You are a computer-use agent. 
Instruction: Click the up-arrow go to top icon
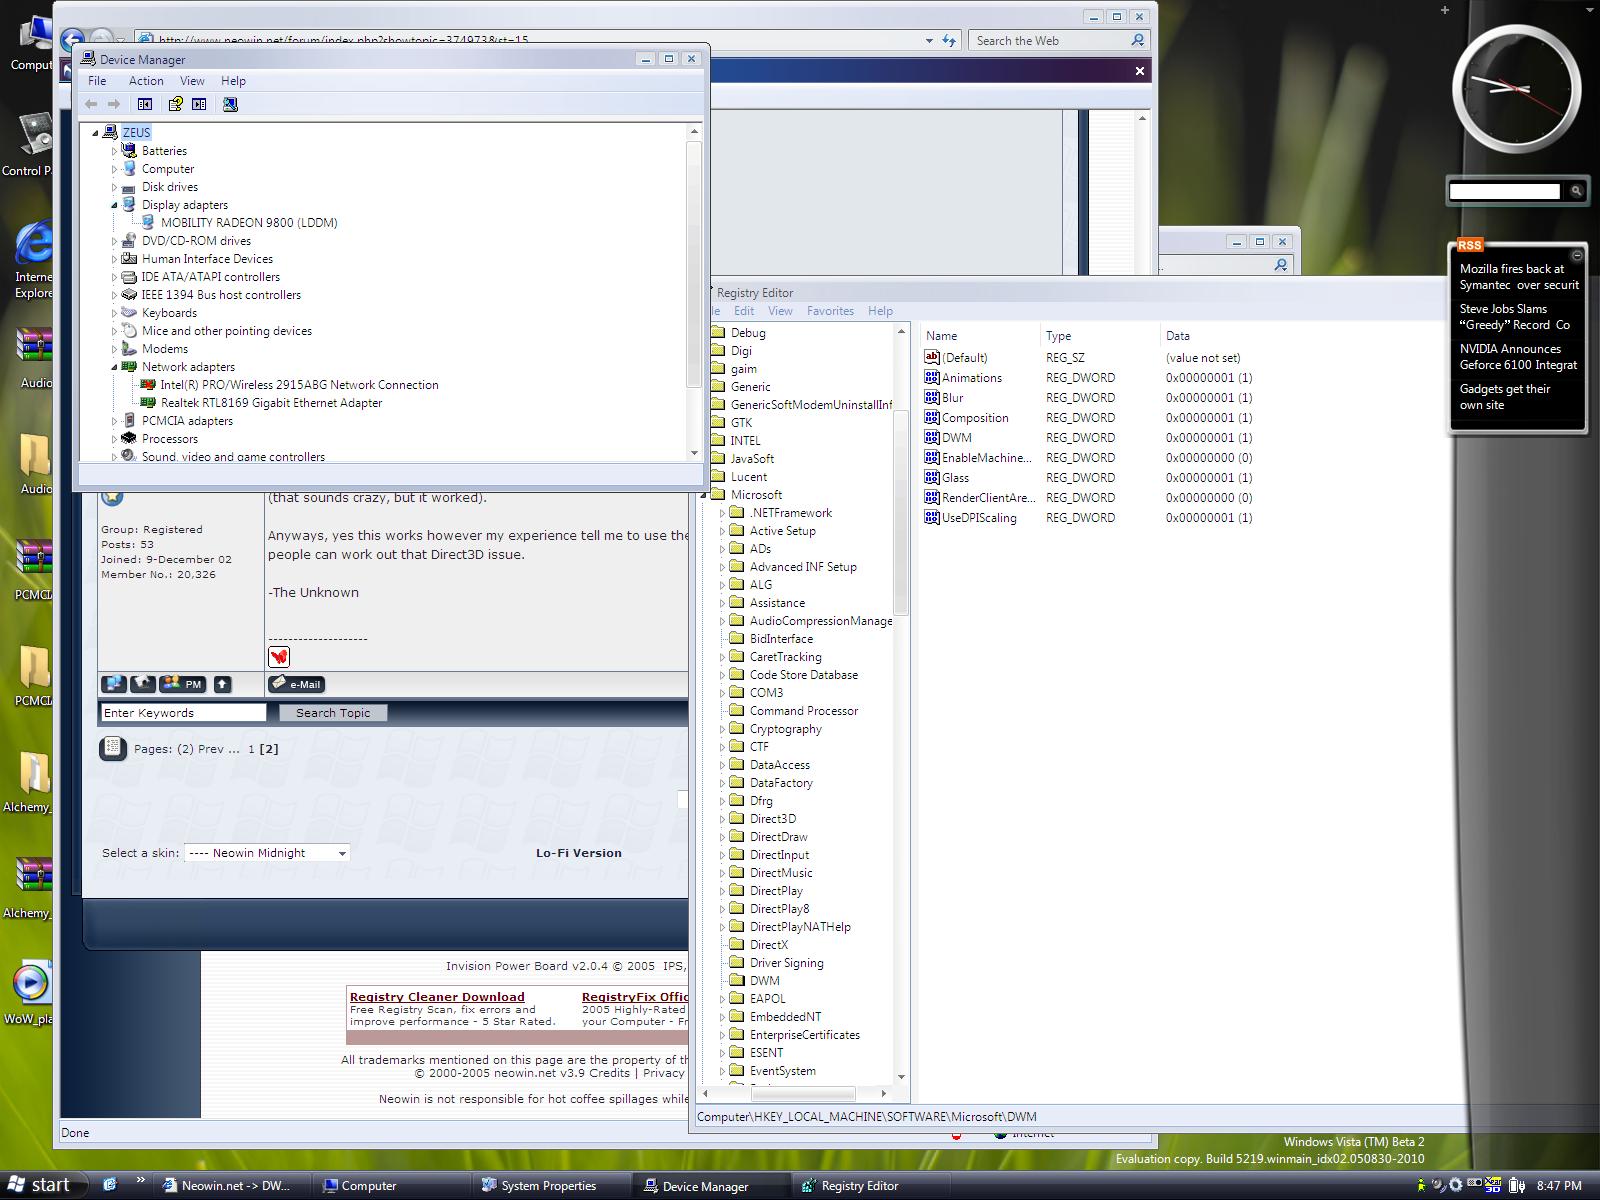[x=222, y=684]
